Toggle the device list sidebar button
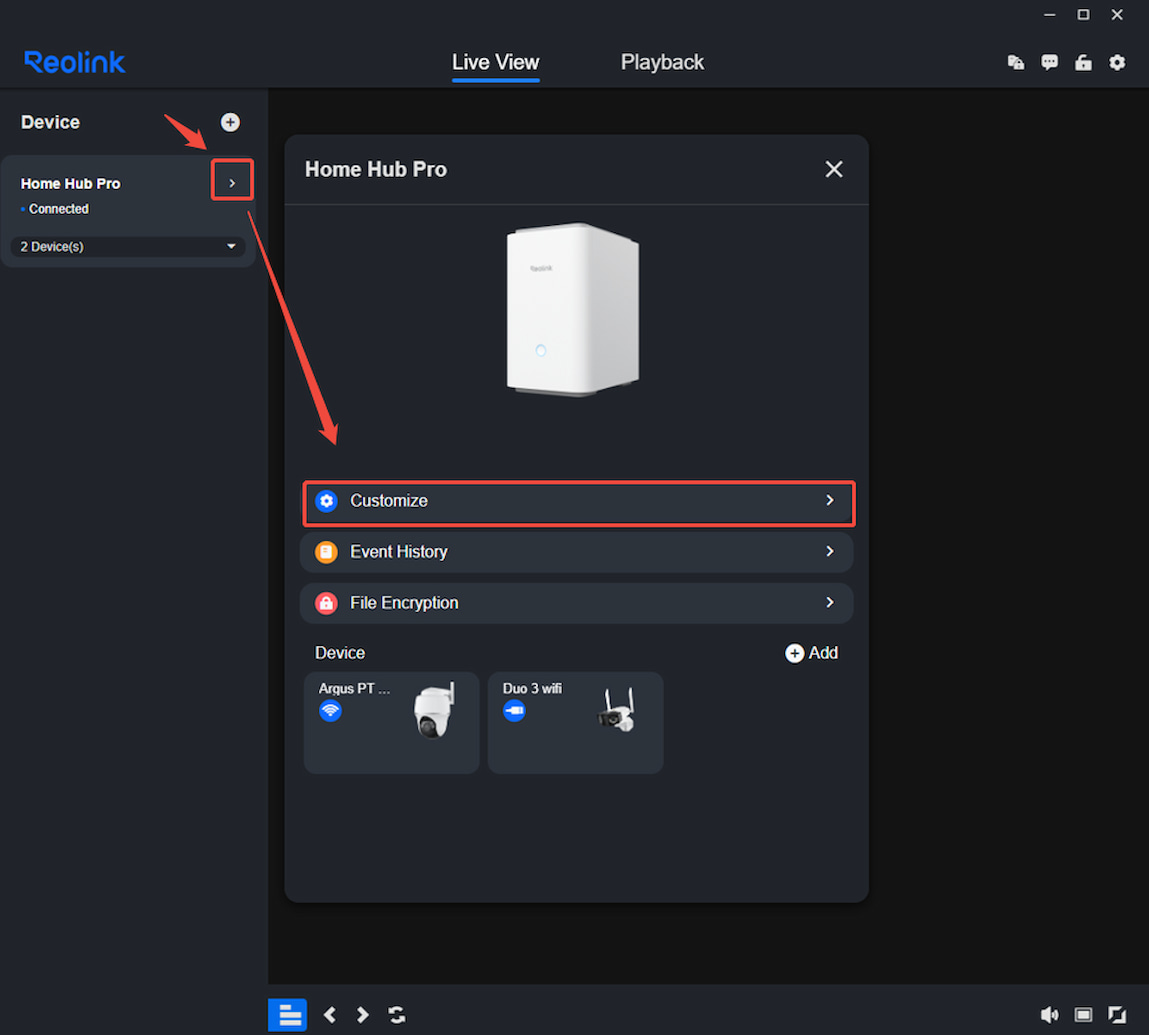1149x1035 pixels. 287,1015
